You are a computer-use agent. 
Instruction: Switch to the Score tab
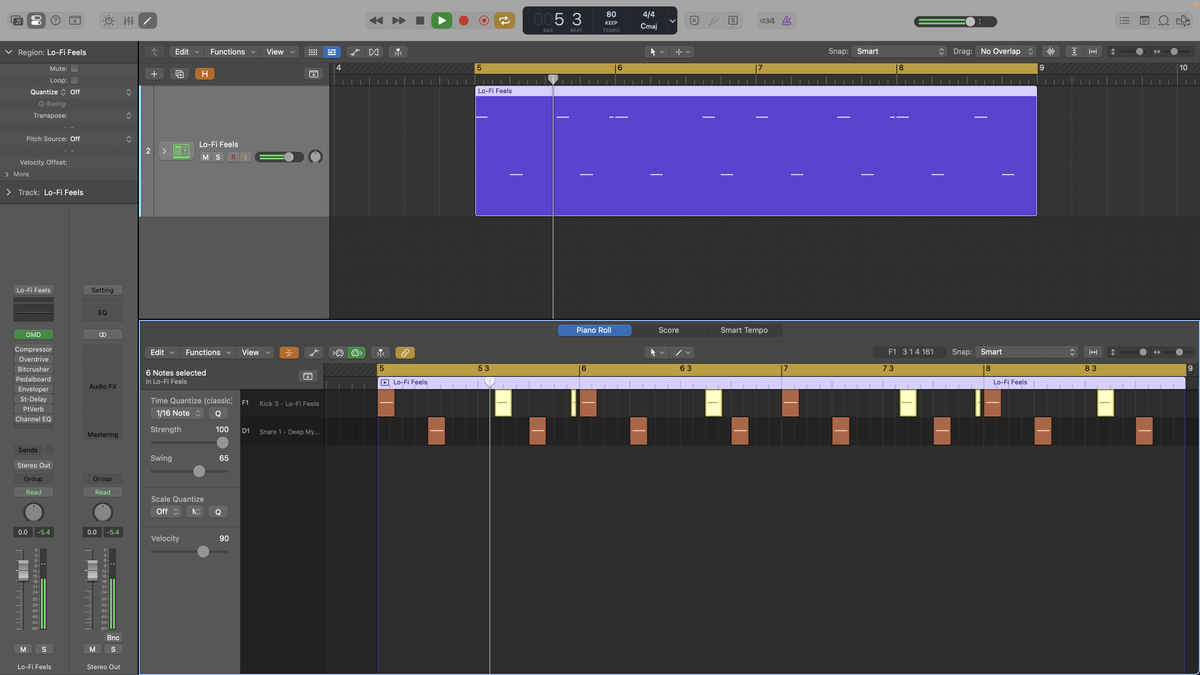click(x=668, y=330)
